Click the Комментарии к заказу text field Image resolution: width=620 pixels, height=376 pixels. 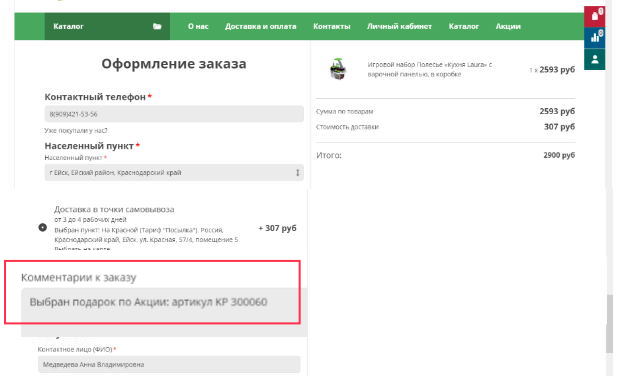[164, 312]
